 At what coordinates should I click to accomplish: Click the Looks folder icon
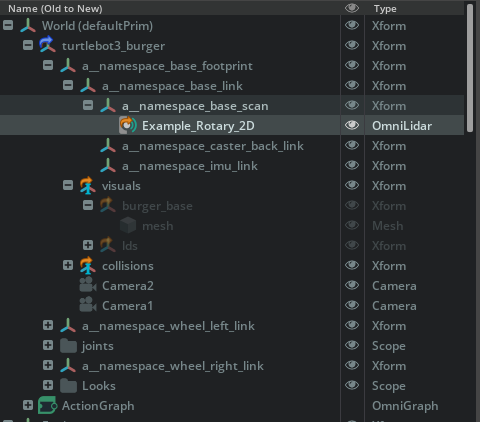pyautogui.click(x=68, y=386)
